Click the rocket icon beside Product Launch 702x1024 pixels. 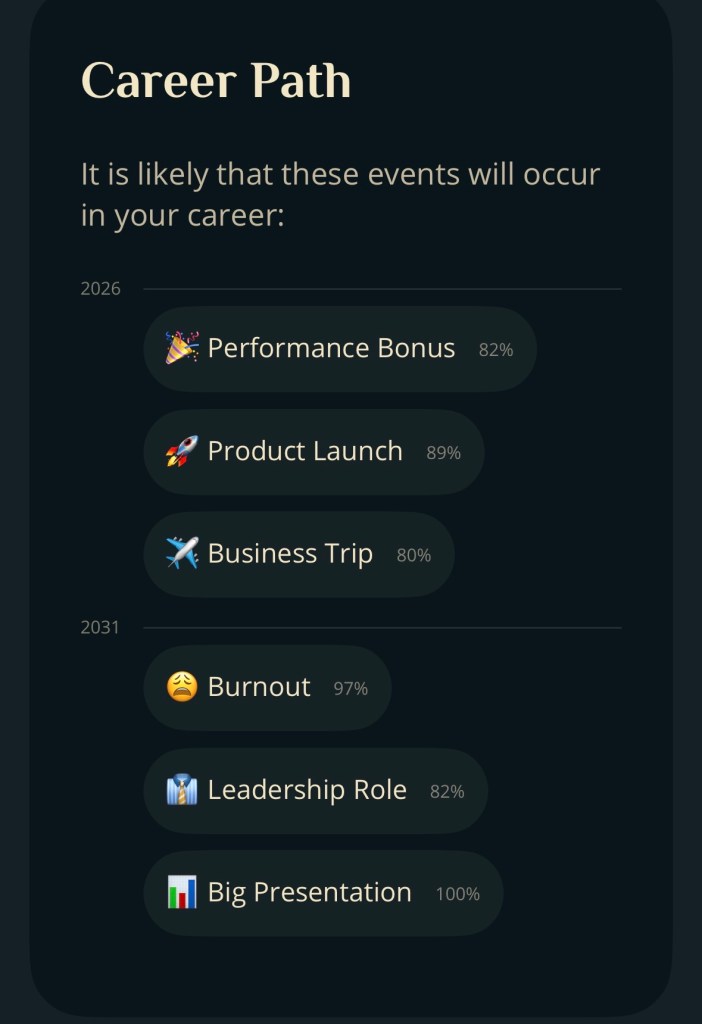point(182,451)
